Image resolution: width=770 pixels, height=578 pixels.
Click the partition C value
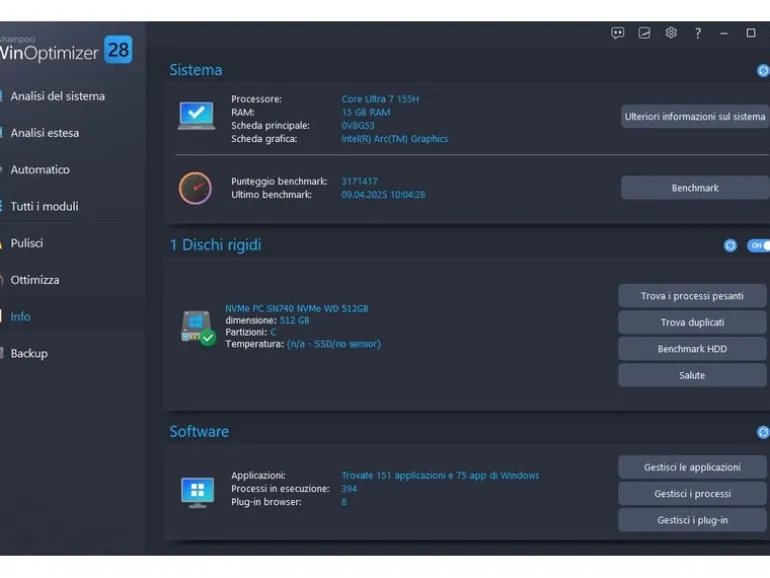(273, 332)
